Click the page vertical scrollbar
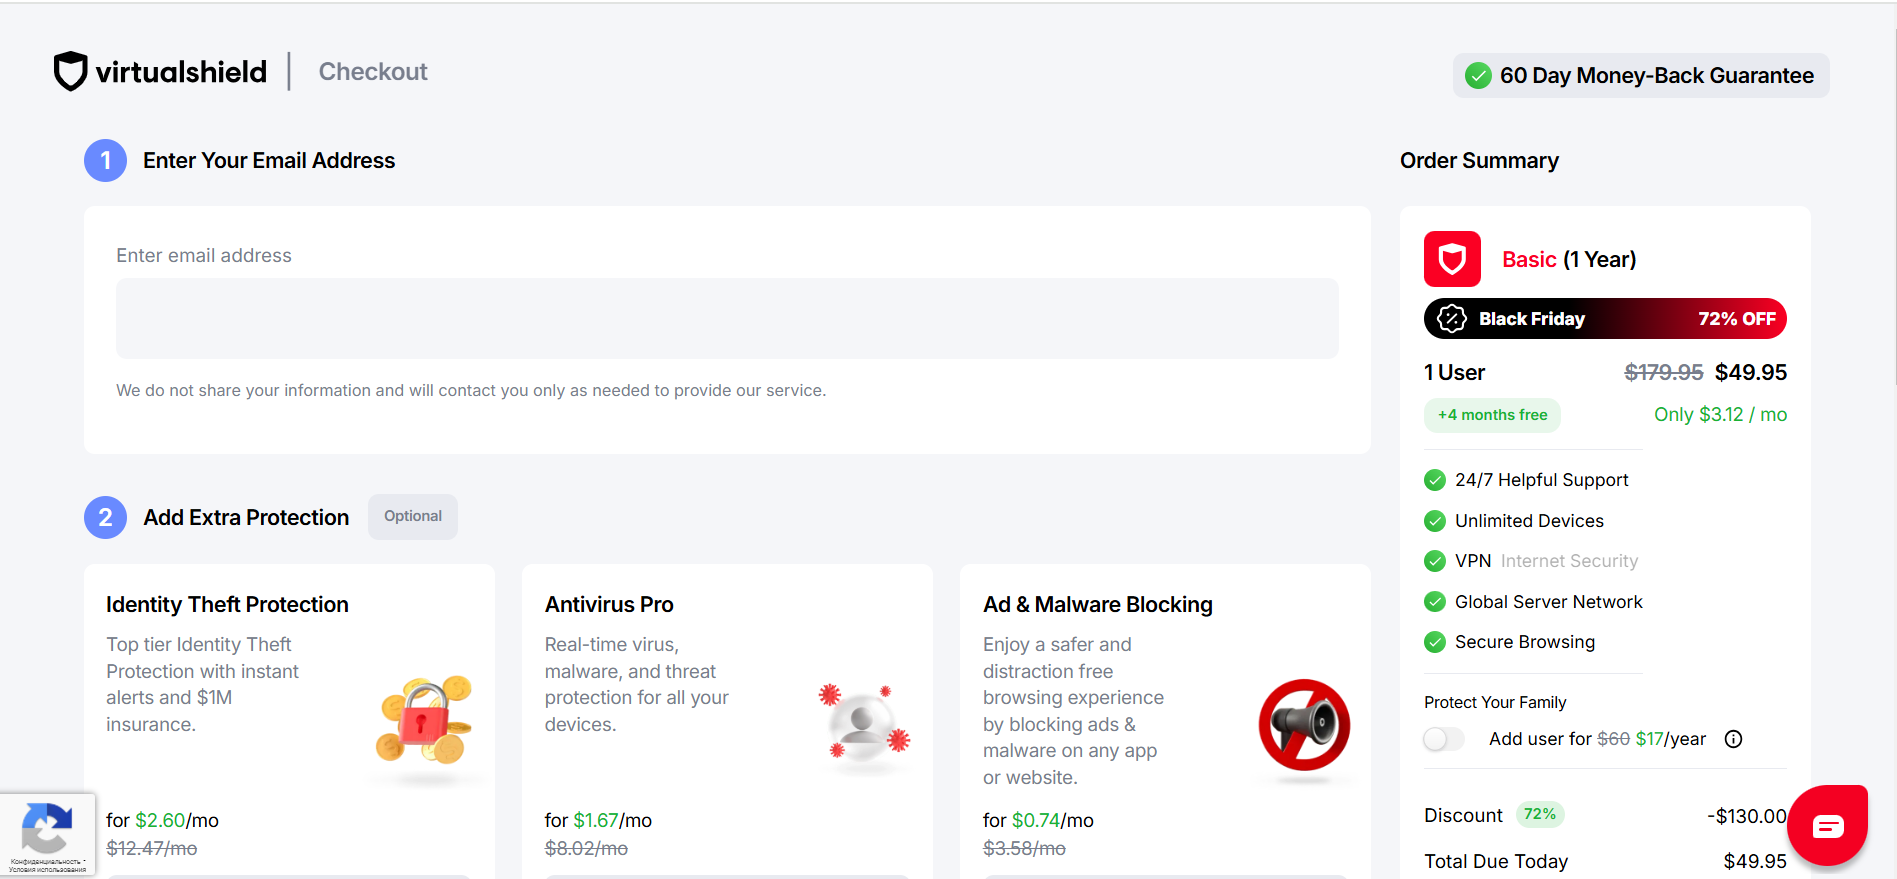 tap(1891, 200)
